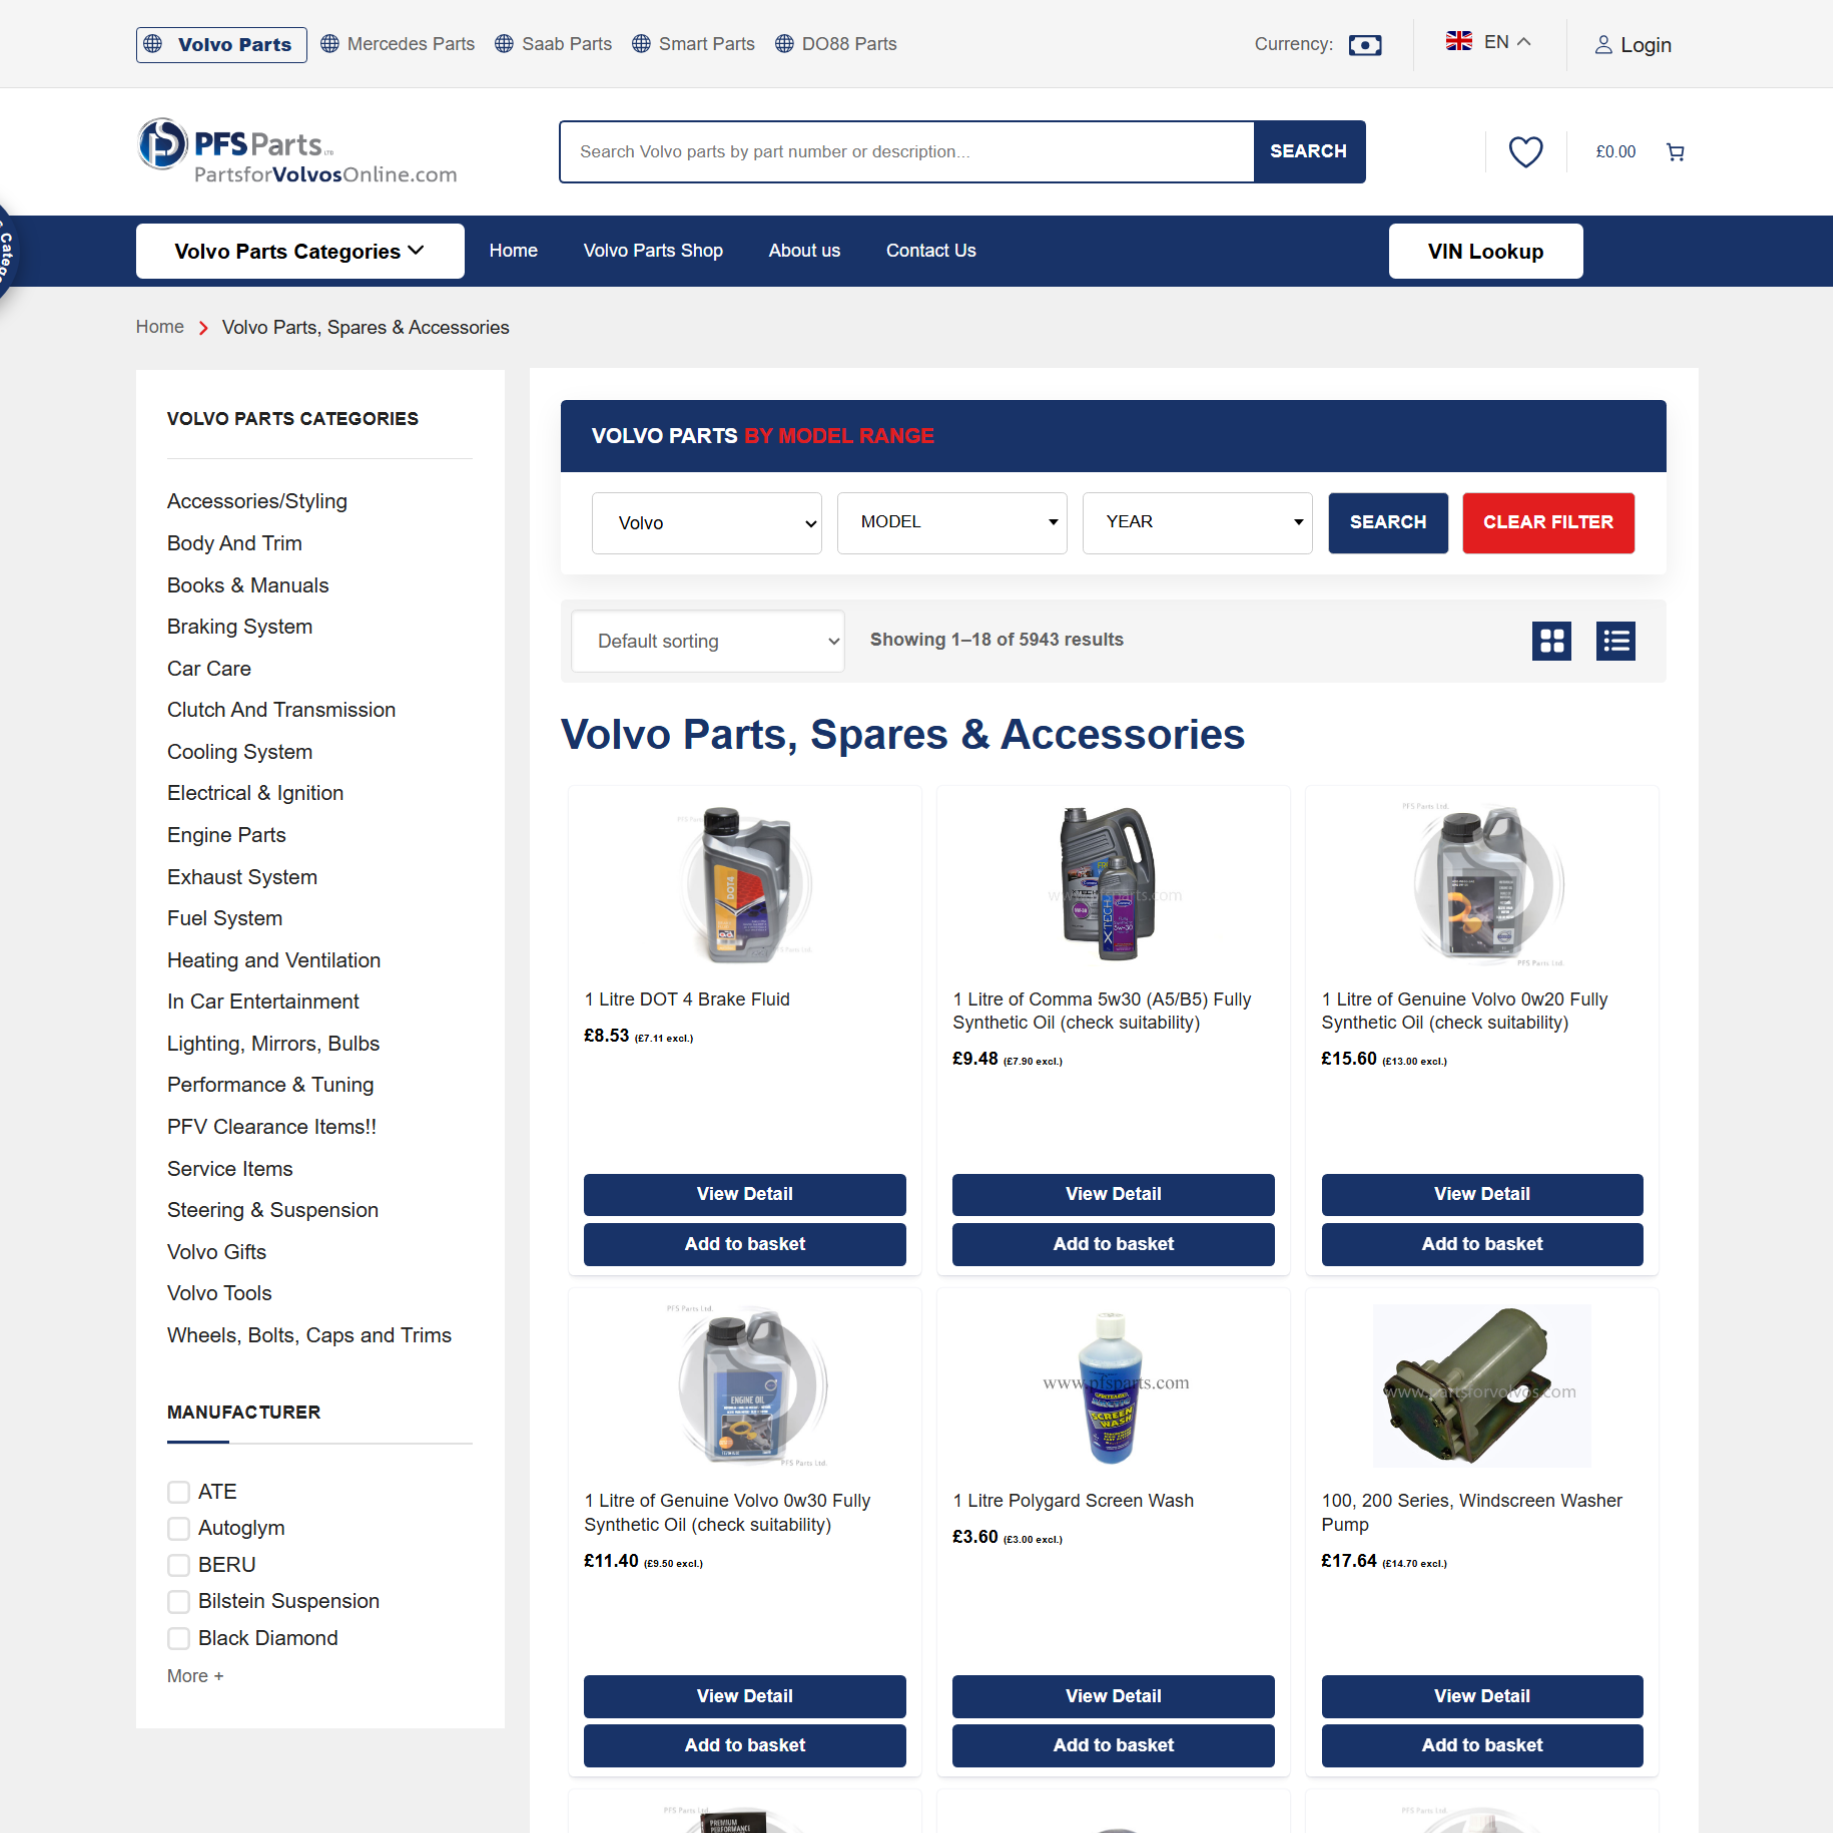Image resolution: width=1833 pixels, height=1833 pixels.
Task: Check the BERU manufacturer checkbox
Action: click(178, 1565)
